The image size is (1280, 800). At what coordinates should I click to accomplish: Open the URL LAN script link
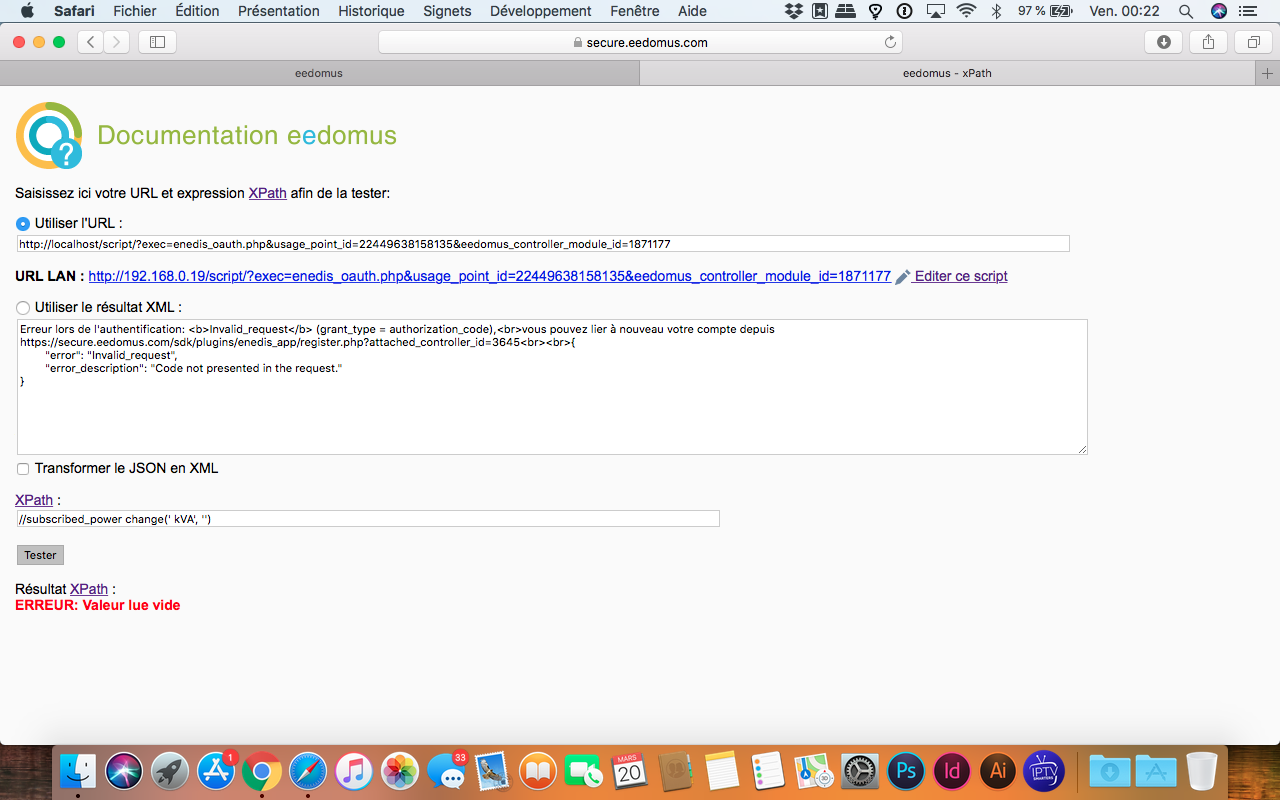pos(490,276)
